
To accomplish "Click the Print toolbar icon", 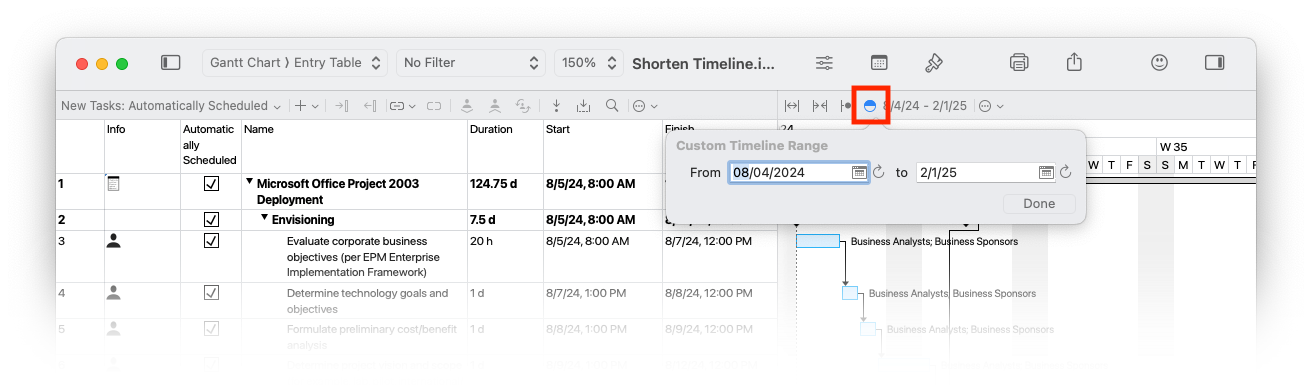I will (1019, 62).
